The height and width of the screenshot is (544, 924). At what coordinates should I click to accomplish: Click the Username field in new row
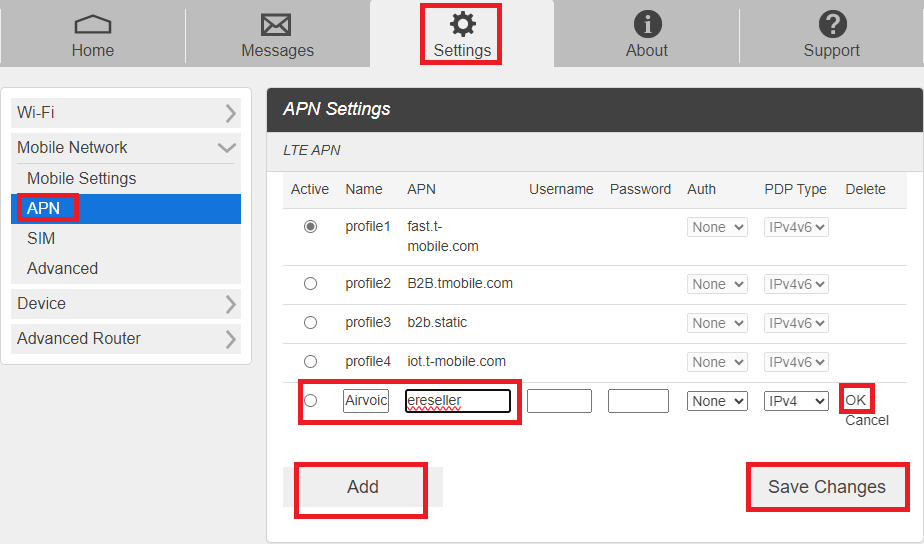(x=559, y=401)
